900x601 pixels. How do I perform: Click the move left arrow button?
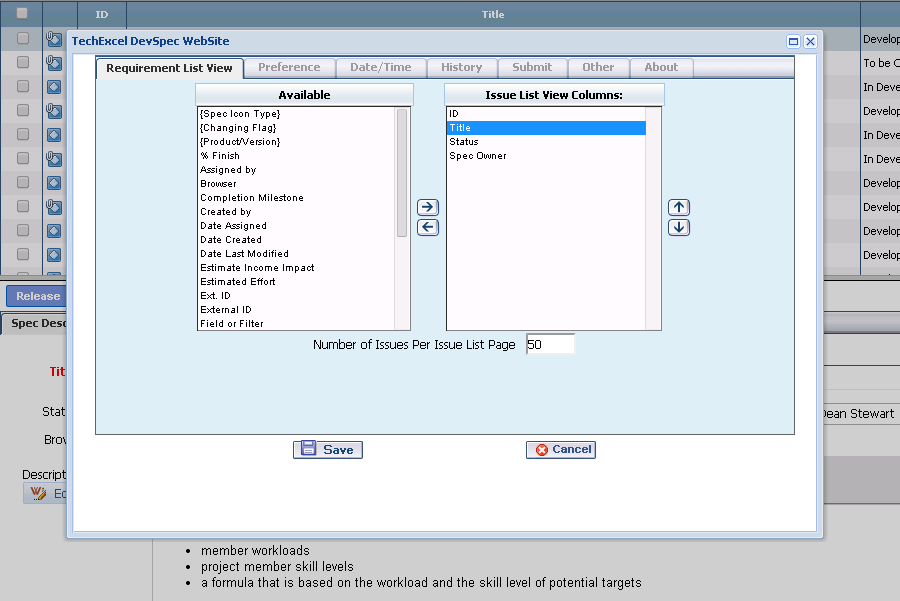pyautogui.click(x=427, y=227)
